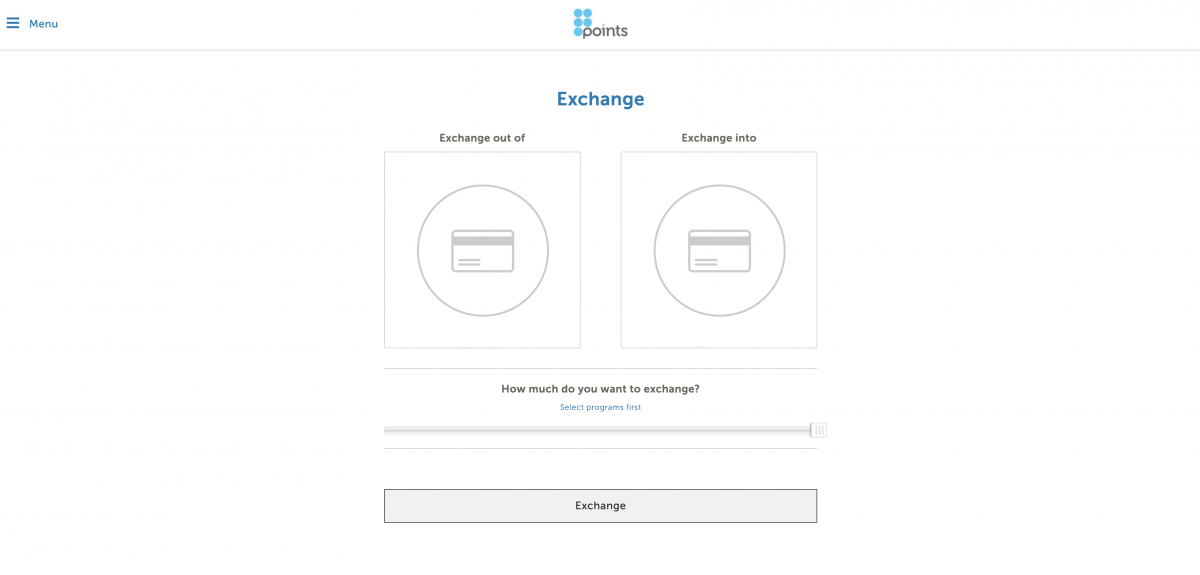Screen dimensions: 1200x575
Task: Click circle outline edge in Exchange into box
Action: pyautogui.click(x=655, y=251)
